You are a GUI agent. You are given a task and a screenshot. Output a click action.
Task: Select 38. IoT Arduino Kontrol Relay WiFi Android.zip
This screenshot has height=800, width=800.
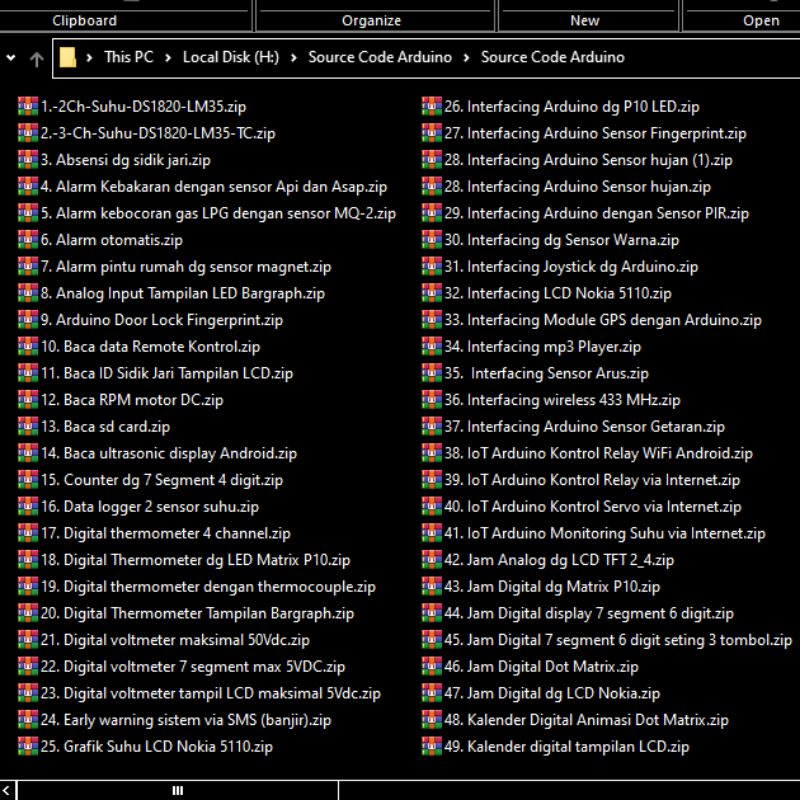point(610,453)
